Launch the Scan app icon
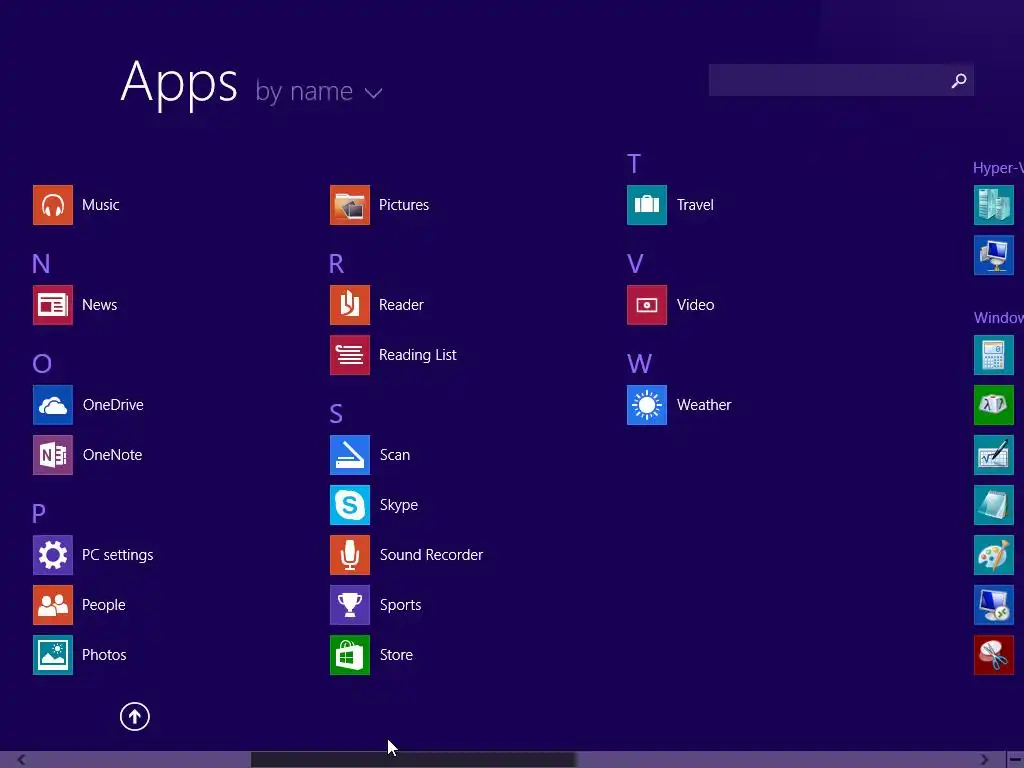 (350, 455)
